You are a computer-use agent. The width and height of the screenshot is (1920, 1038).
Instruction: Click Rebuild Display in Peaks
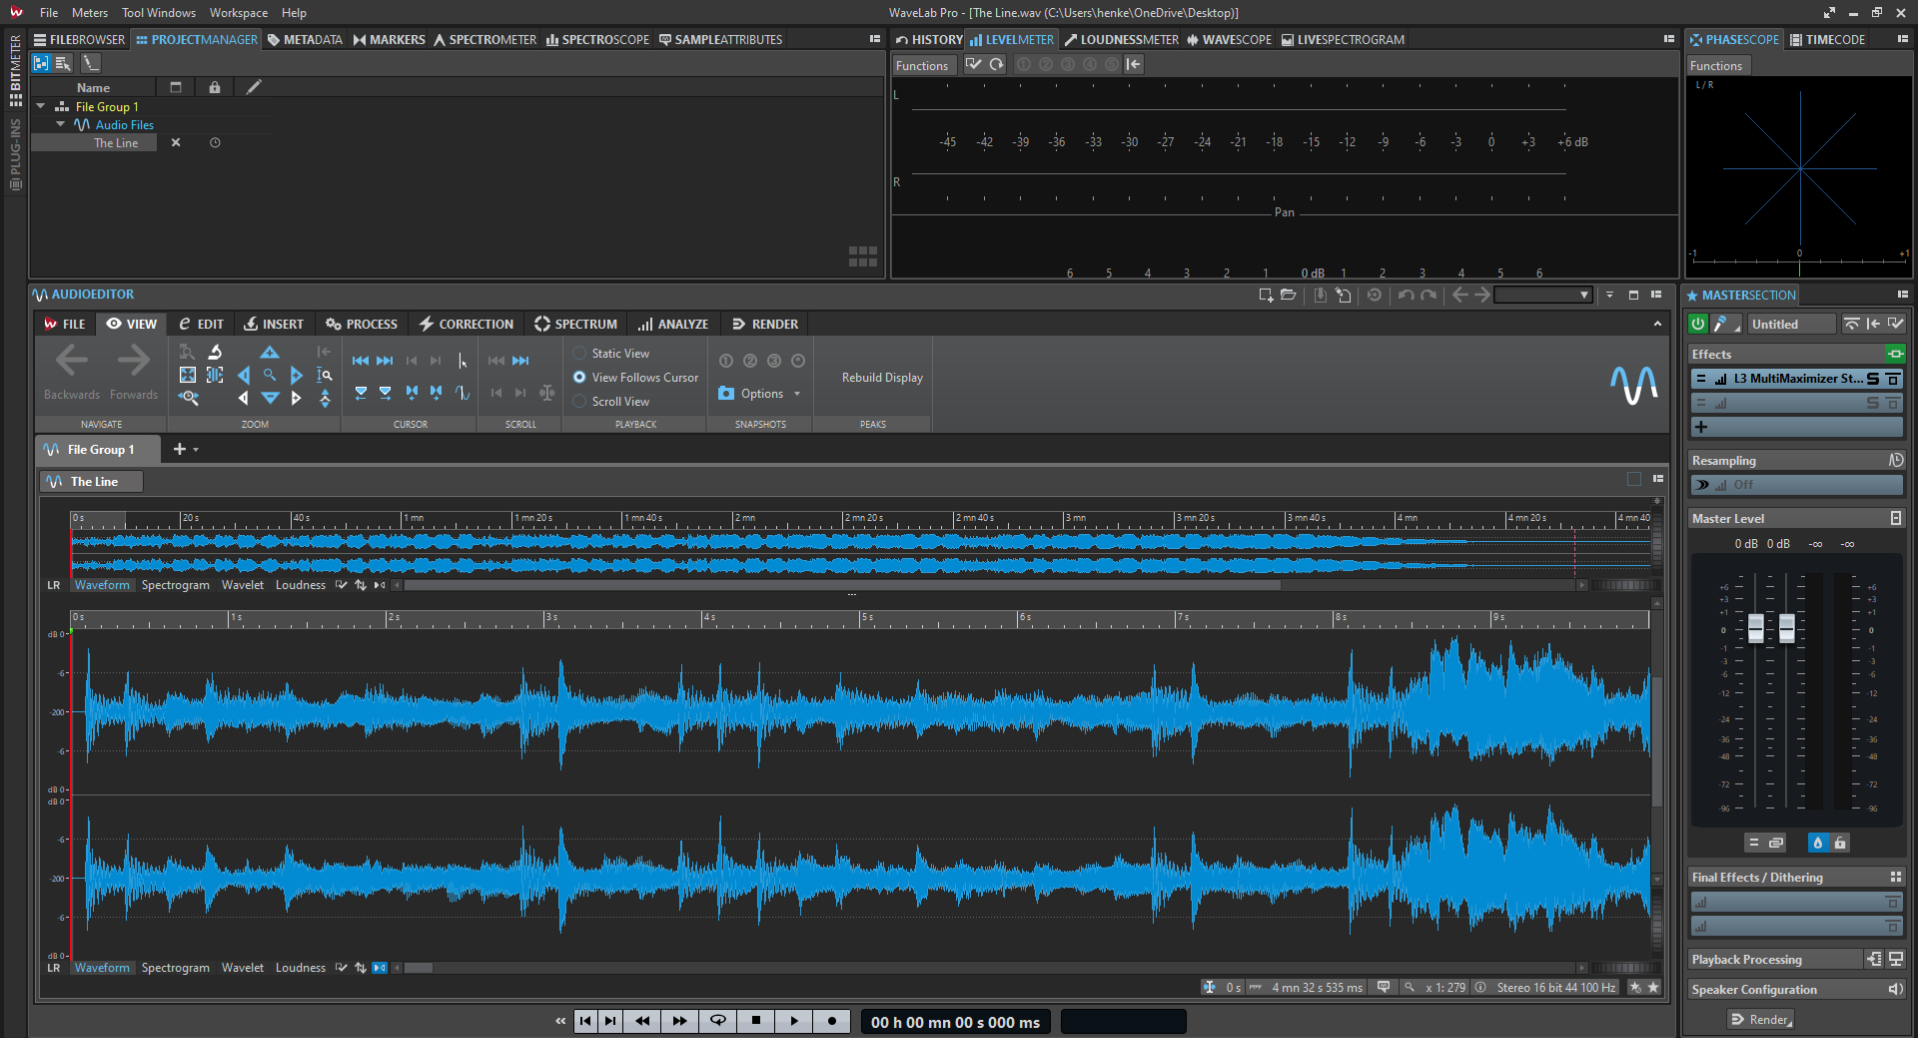(882, 378)
